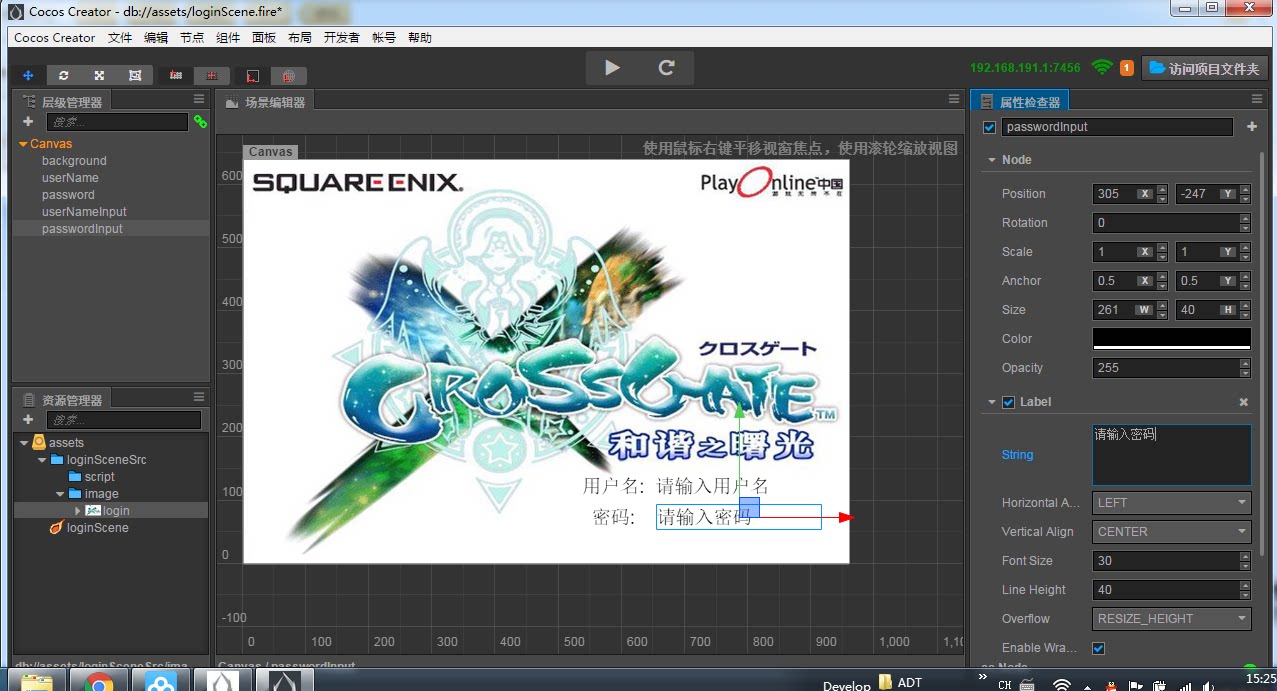The image size is (1277, 691).
Task: Click the add component plus icon beside node name
Action: pyautogui.click(x=1251, y=127)
